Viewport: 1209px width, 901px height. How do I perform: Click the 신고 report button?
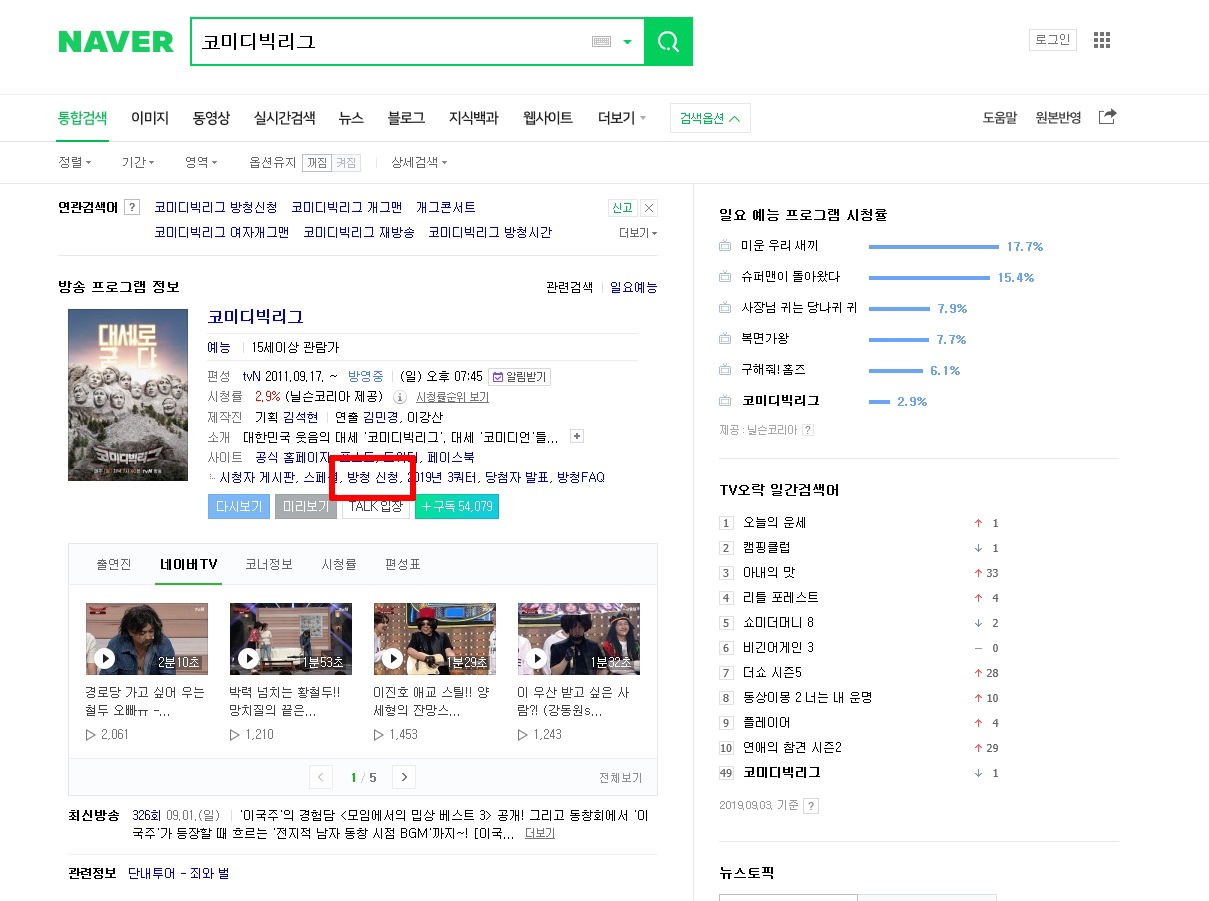coord(622,208)
